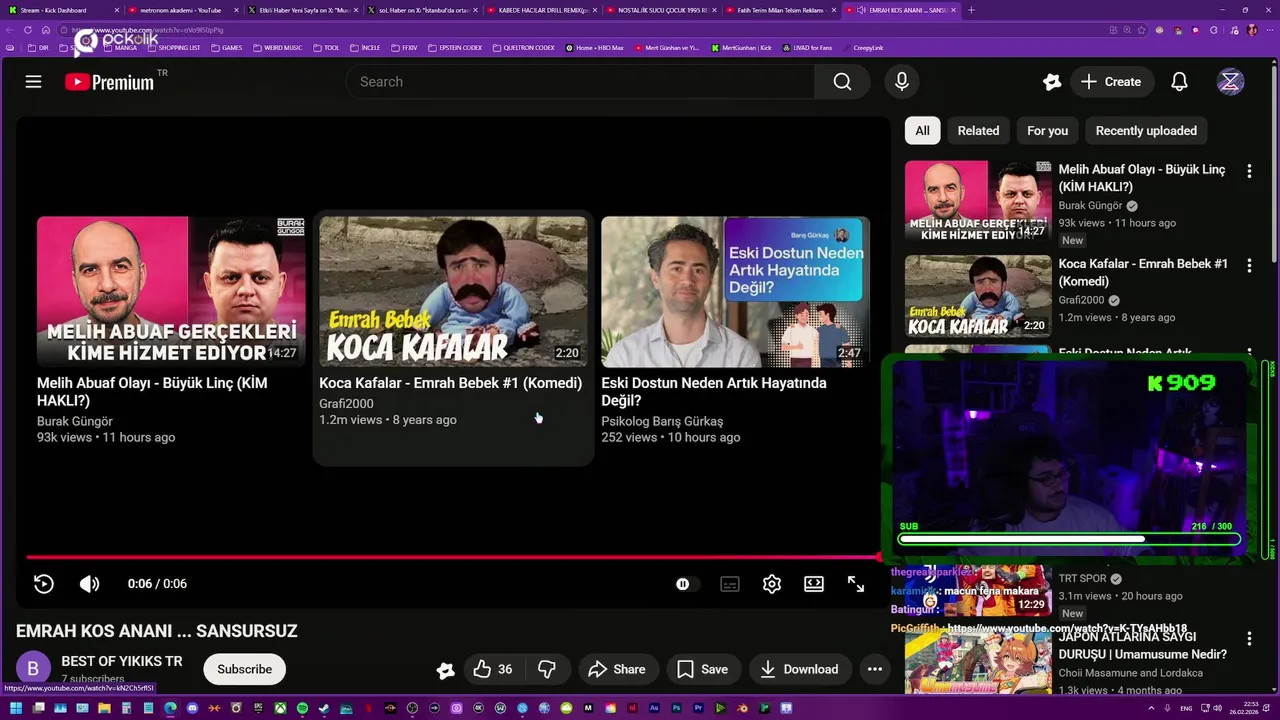
Task: Open the CreepyLink bookmark
Action: point(862,47)
